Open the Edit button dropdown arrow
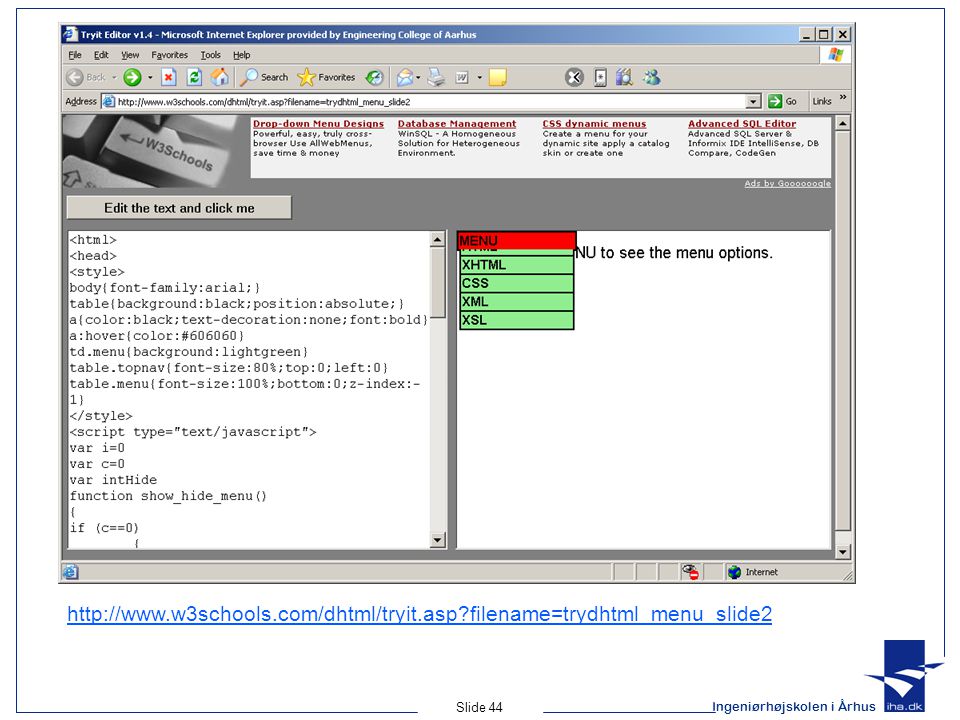Viewport: 960px width, 720px height. tap(479, 77)
